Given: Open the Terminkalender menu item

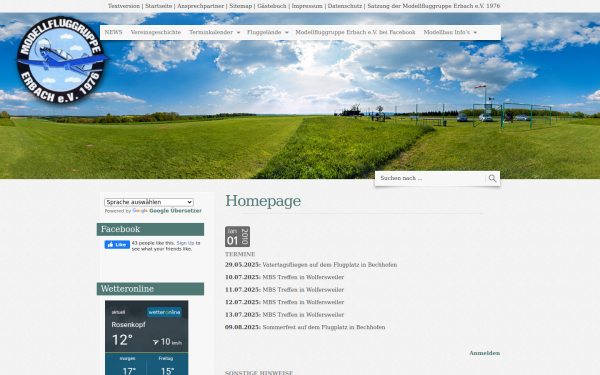Looking at the screenshot, I should coord(211,33).
